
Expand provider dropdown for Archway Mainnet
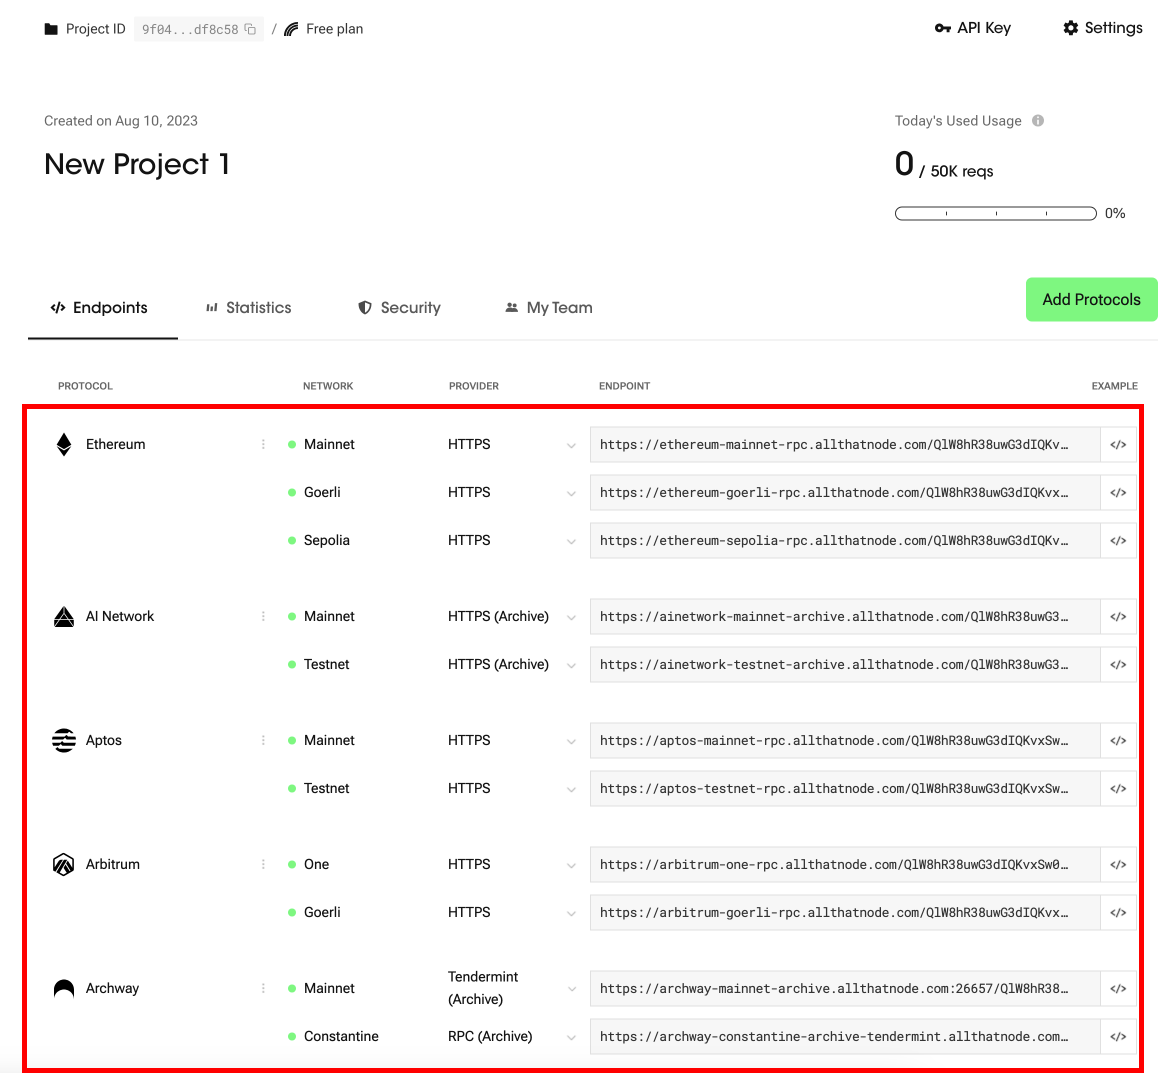571,989
